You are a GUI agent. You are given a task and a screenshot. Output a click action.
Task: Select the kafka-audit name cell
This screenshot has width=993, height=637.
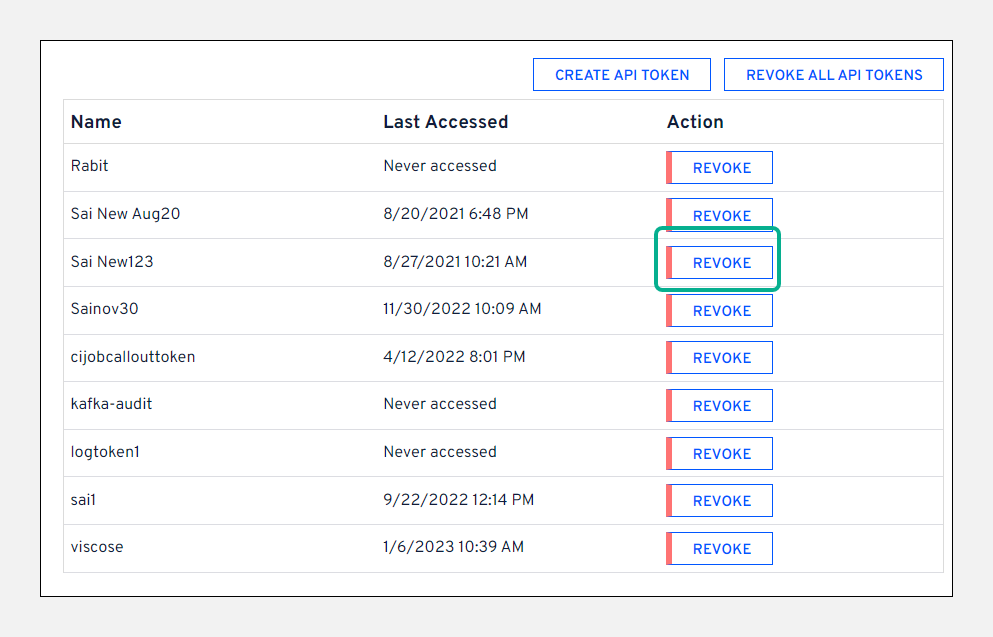[111, 404]
